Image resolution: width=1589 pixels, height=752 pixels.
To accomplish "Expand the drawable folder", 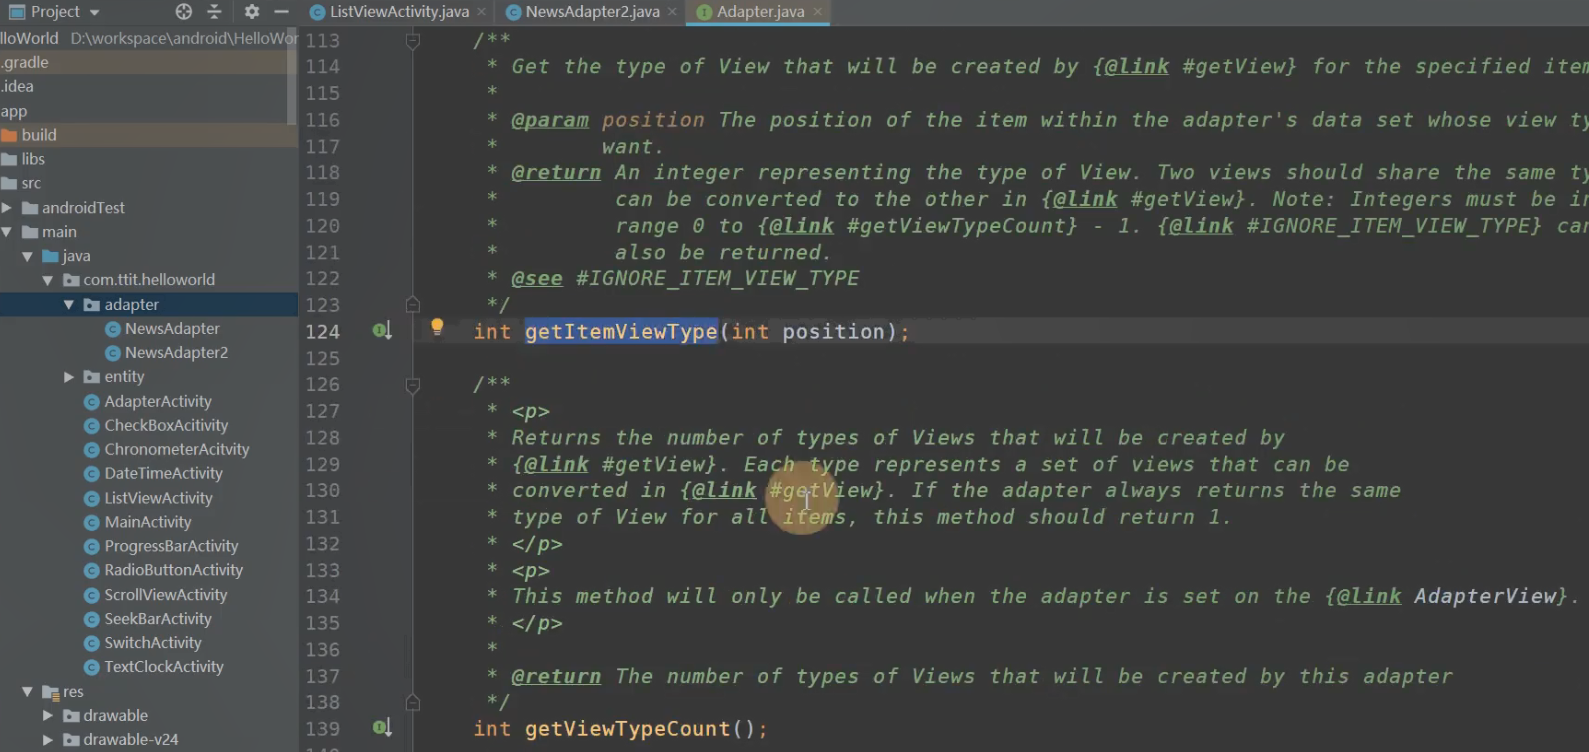I will pyautogui.click(x=48, y=716).
